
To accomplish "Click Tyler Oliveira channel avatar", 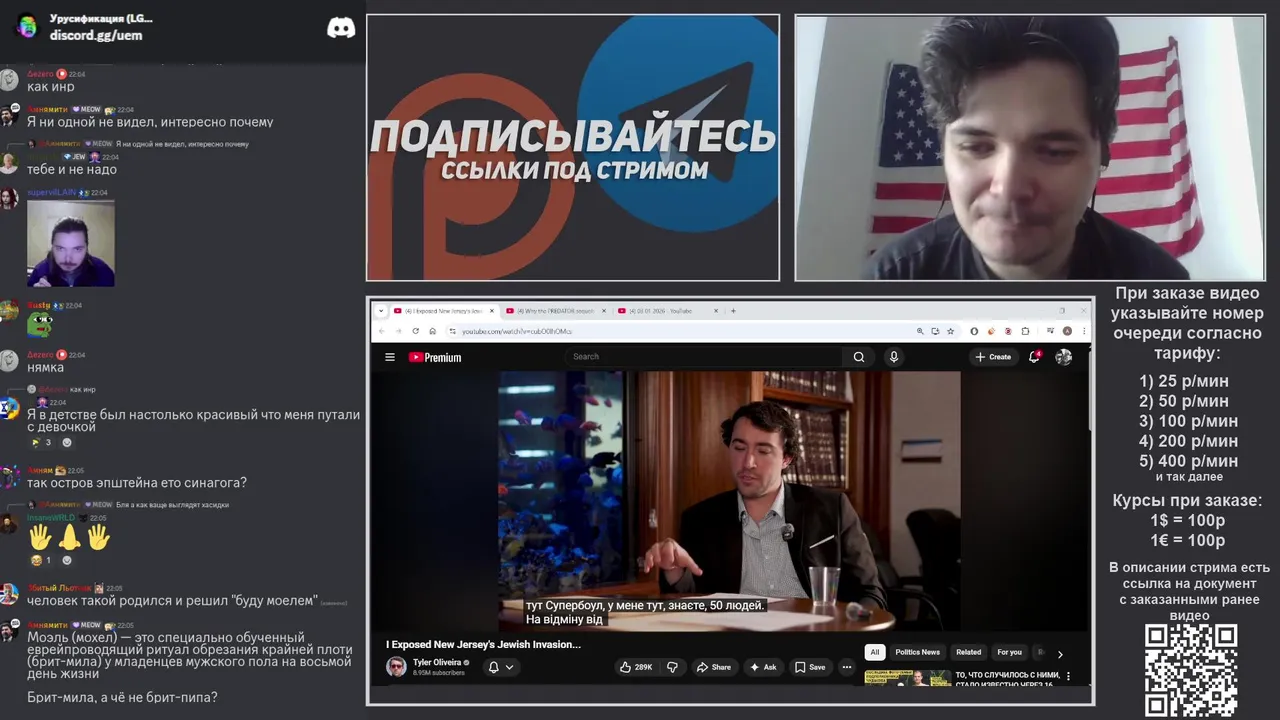I will coord(397,666).
